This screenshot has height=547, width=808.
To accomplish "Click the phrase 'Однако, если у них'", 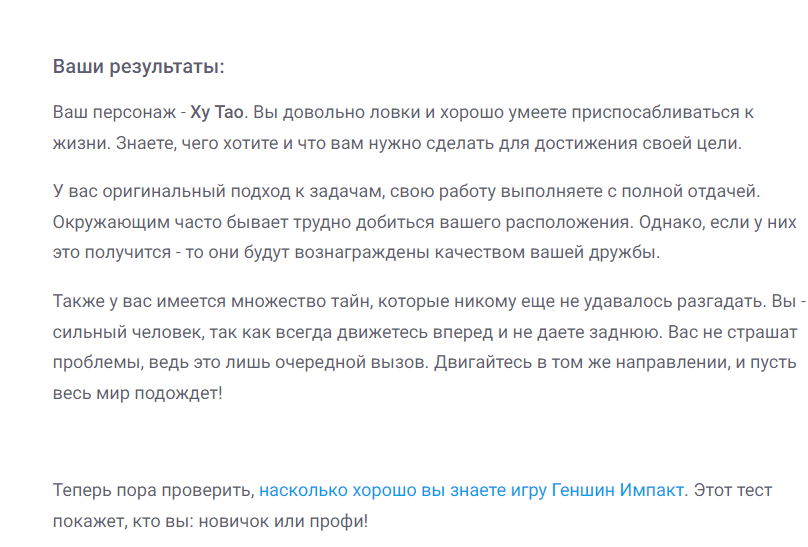I will pos(718,222).
